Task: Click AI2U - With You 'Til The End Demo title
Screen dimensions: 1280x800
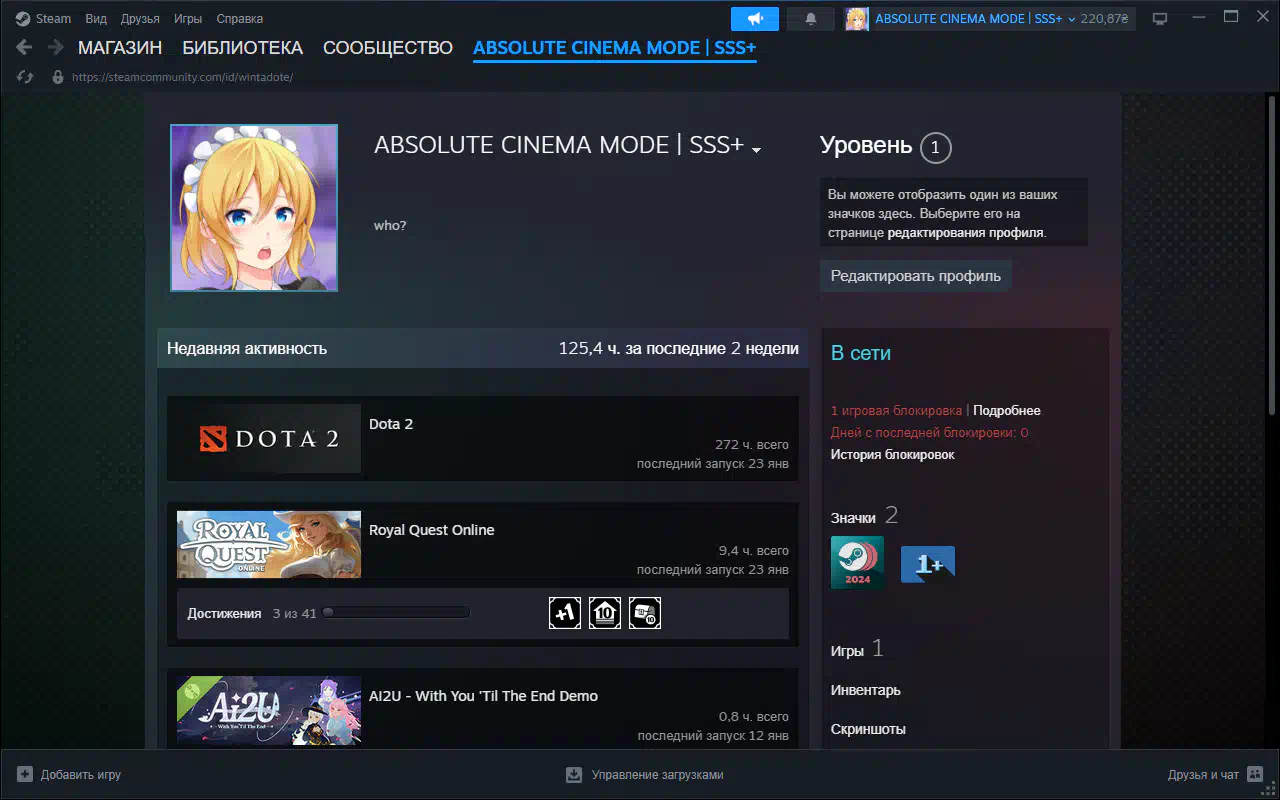Action: [484, 696]
